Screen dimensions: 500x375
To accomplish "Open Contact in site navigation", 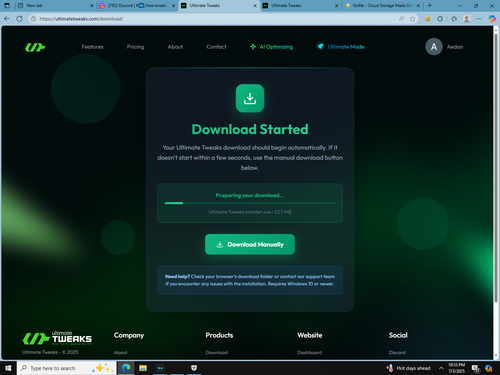I will [216, 47].
